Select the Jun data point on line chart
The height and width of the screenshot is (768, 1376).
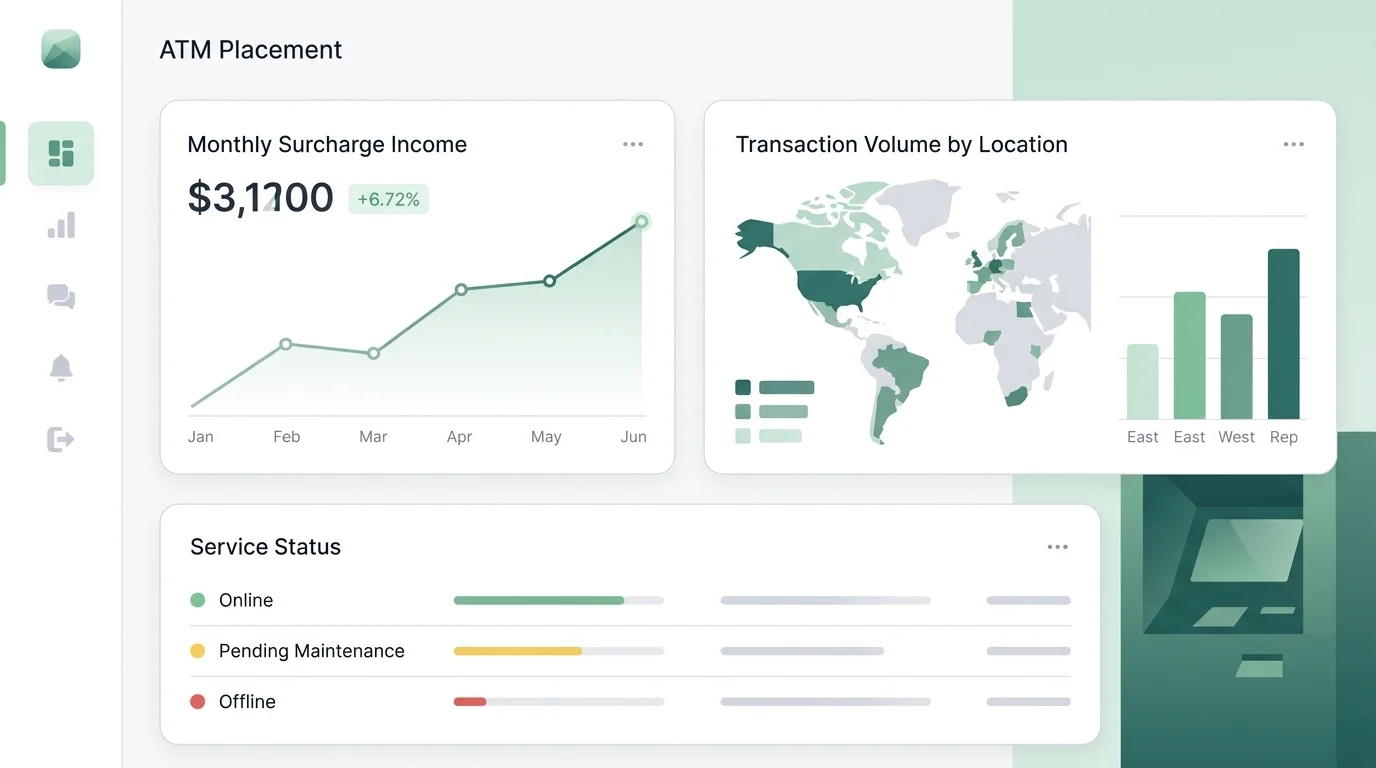point(642,221)
